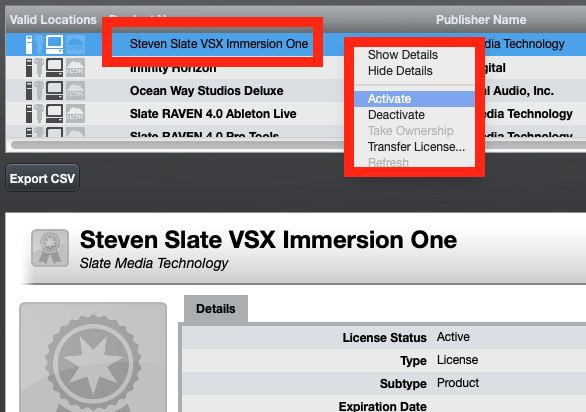The height and width of the screenshot is (412, 586).
Task: Click computer location icon in VSX Immersion row
Action: (55, 44)
